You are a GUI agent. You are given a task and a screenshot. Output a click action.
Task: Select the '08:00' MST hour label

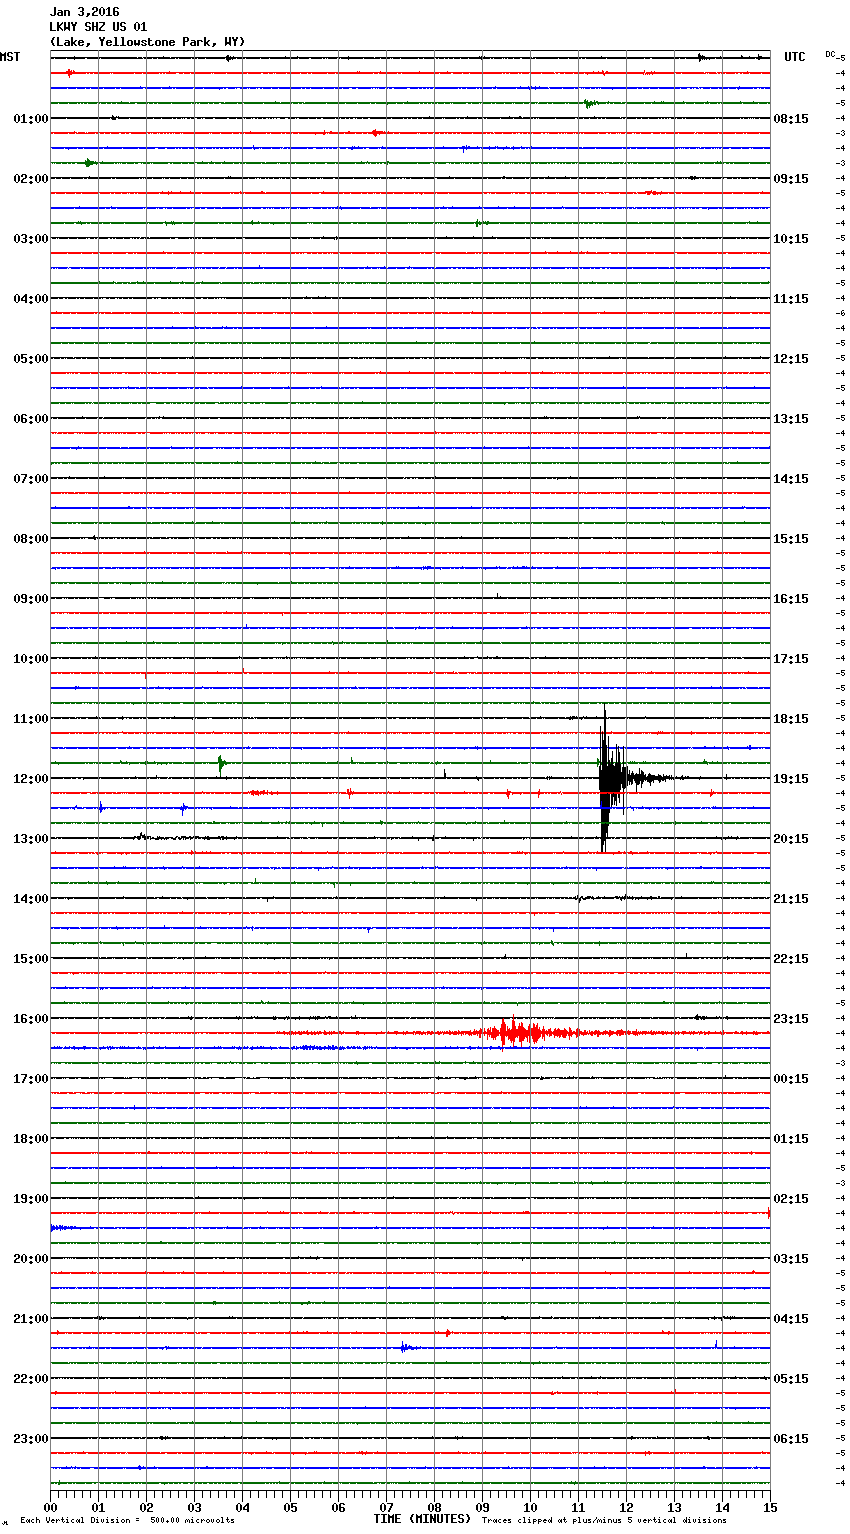pyautogui.click(x=31, y=539)
